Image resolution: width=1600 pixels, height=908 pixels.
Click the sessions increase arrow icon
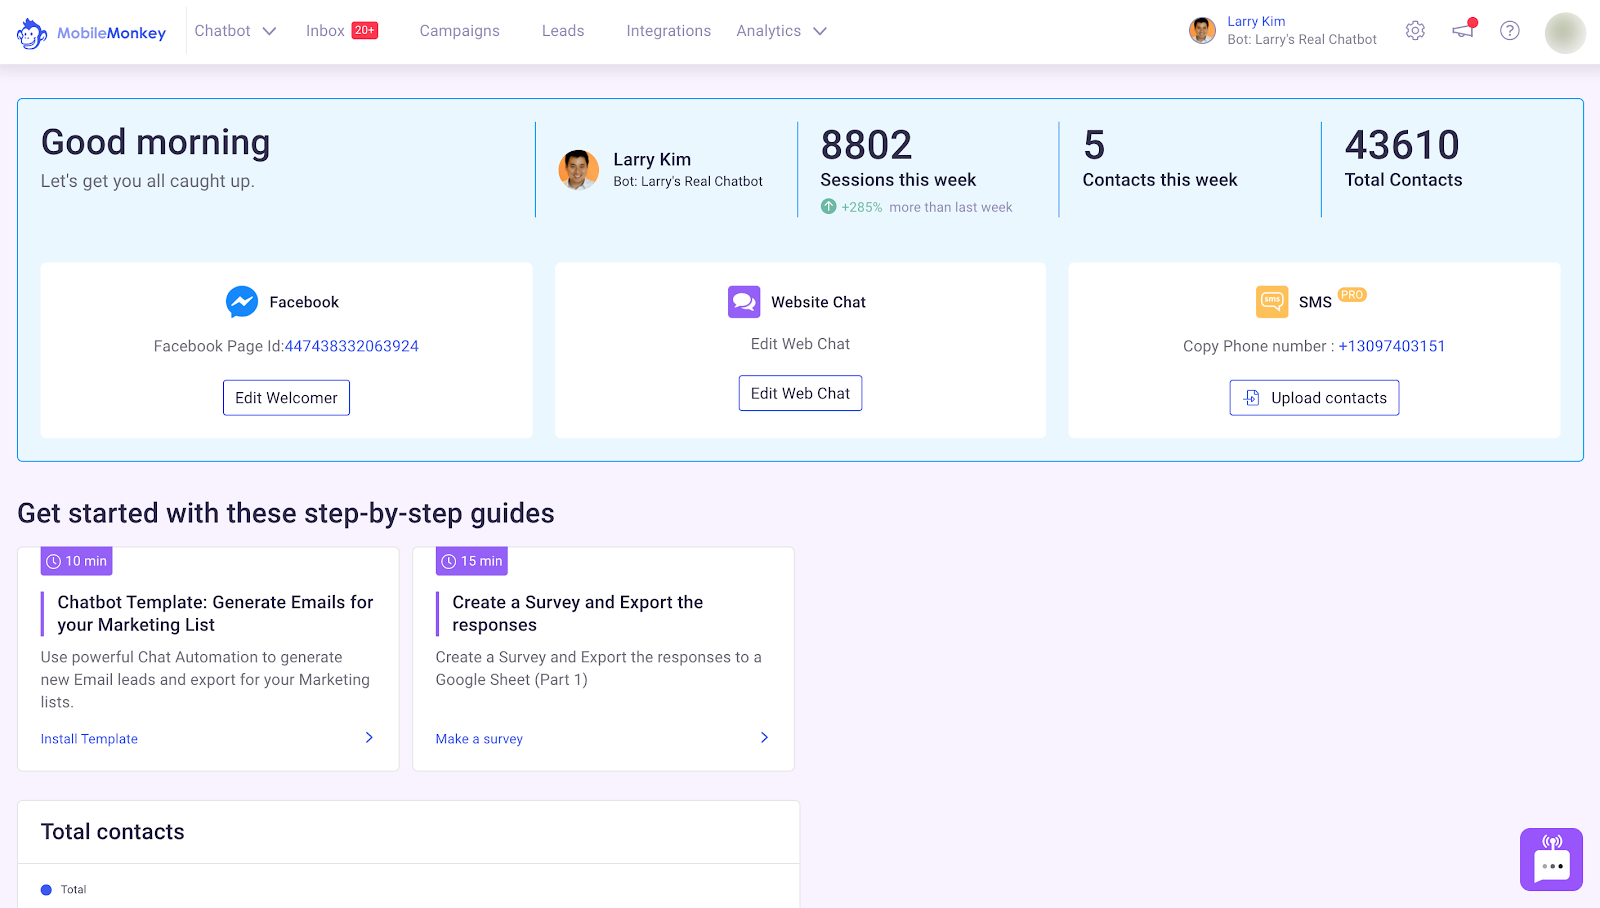(x=829, y=207)
